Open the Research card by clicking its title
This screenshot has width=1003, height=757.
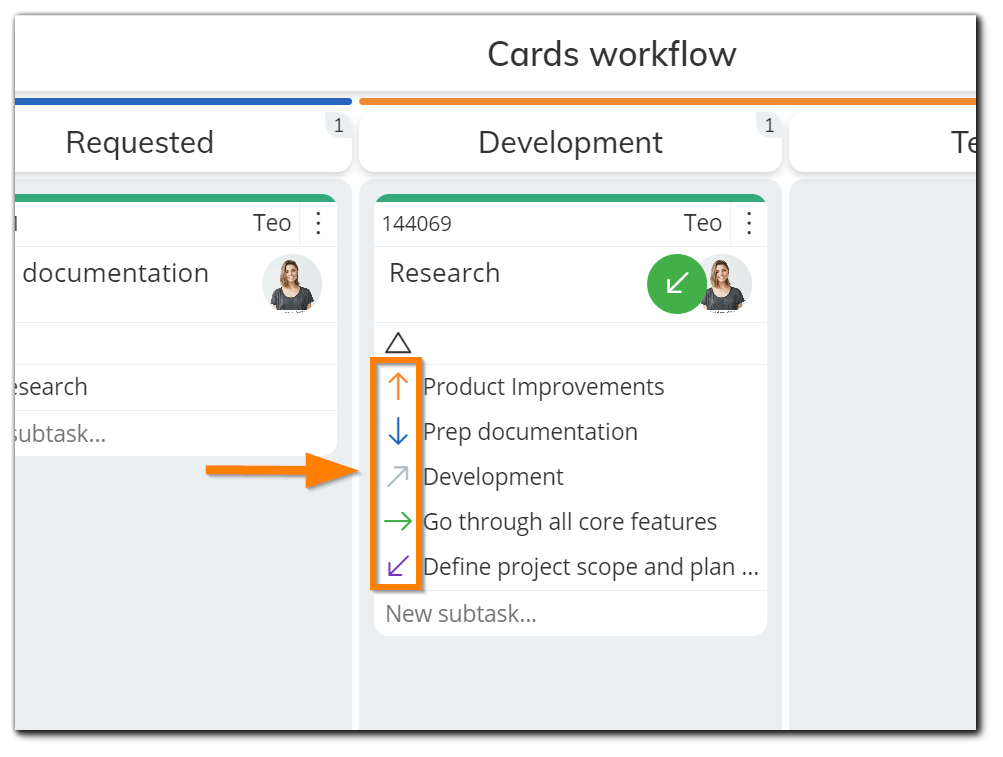click(x=443, y=272)
